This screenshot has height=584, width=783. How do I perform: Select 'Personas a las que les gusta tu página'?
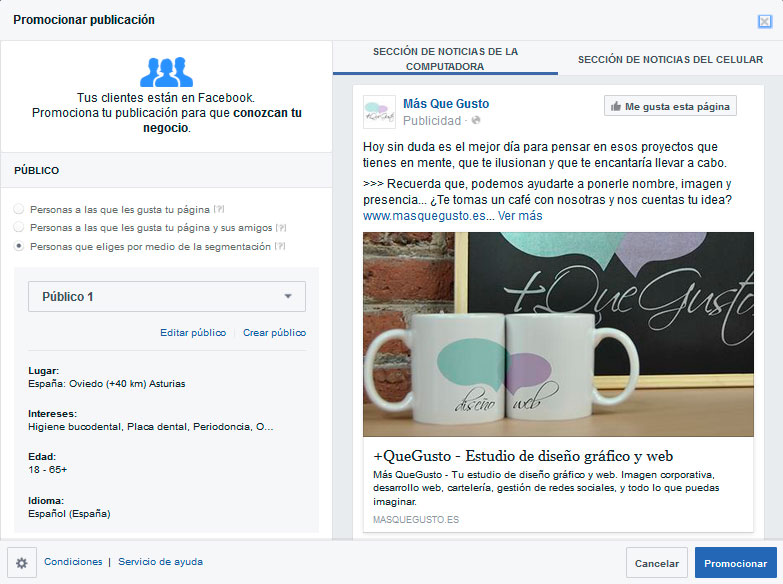[x=19, y=210]
